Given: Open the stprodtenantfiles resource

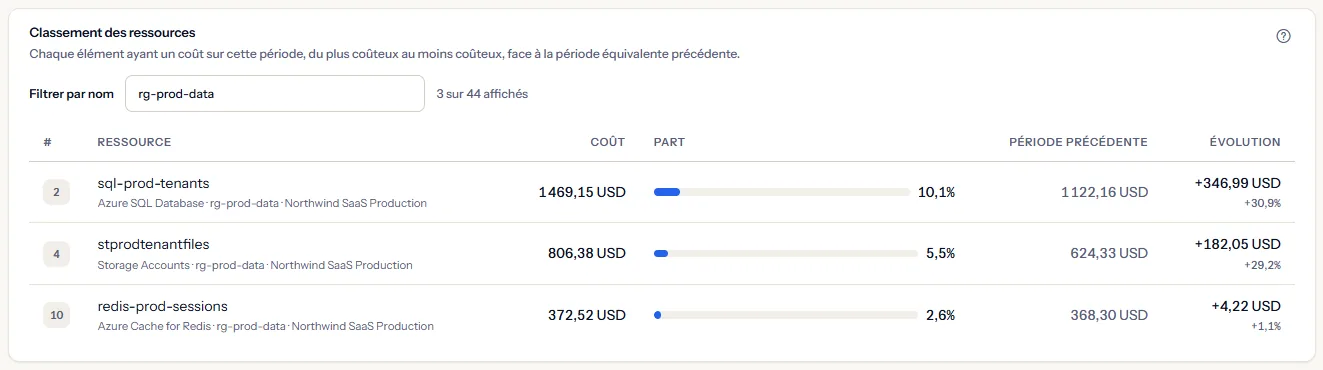Looking at the screenshot, I should pyautogui.click(x=153, y=245).
